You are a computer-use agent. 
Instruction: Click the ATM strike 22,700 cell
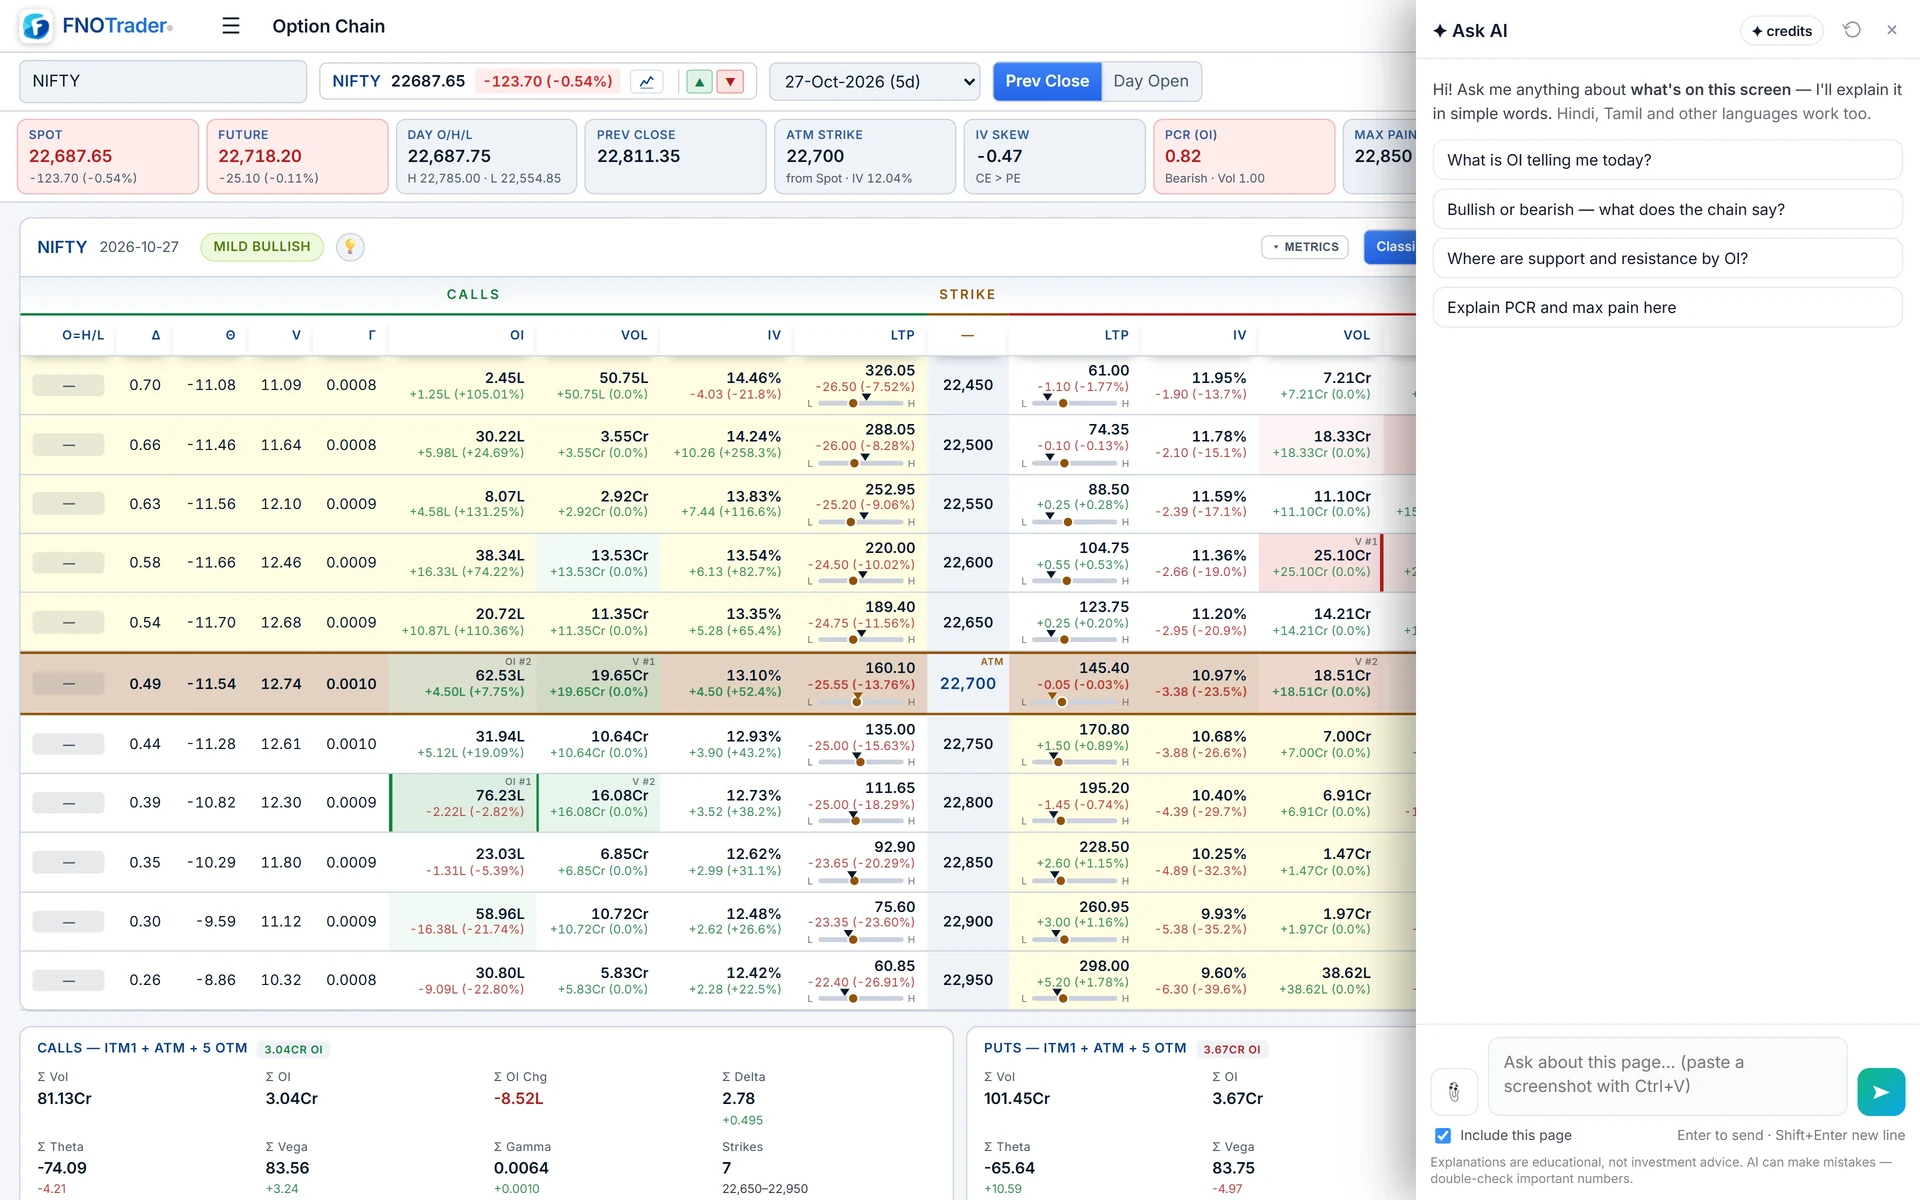968,683
